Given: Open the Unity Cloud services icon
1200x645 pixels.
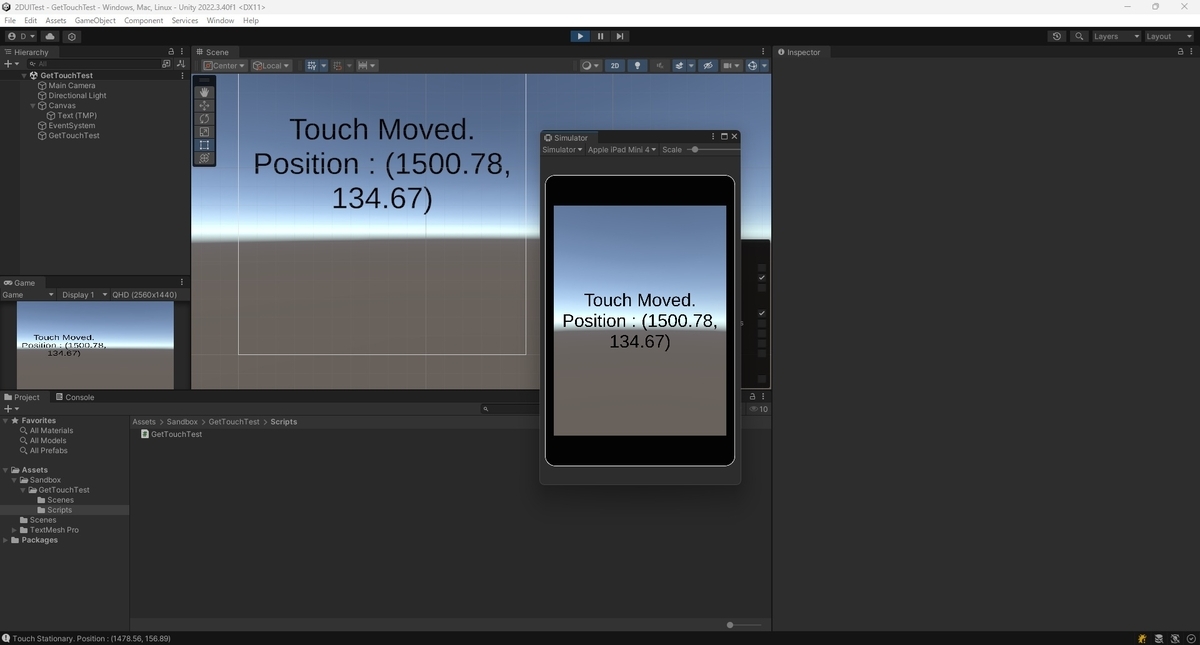Looking at the screenshot, I should click(49, 36).
